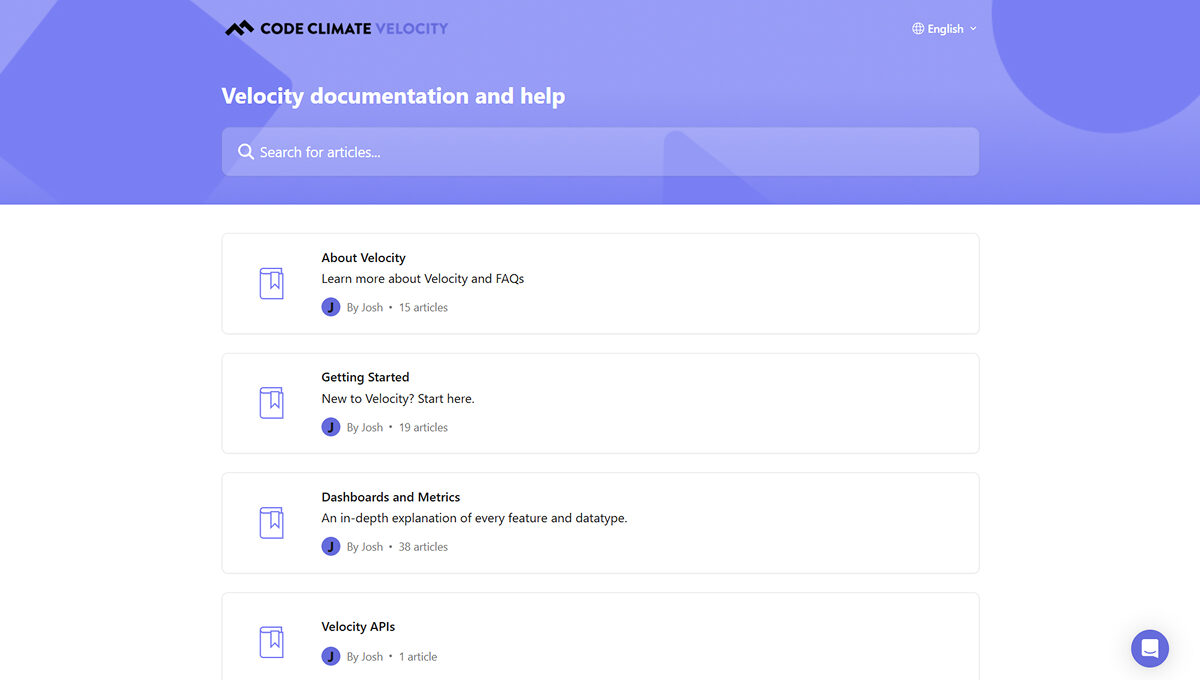Click the Code Climate Velocity logo
1200x680 pixels.
335,28
